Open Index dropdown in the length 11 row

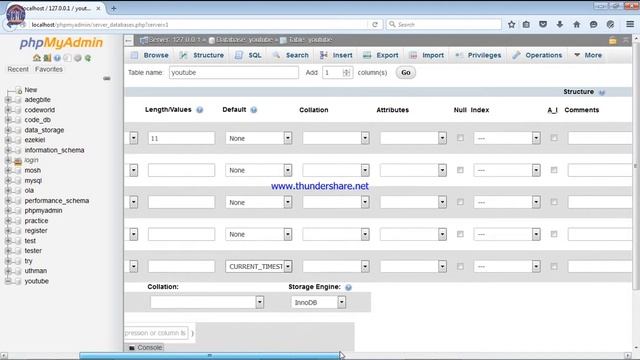click(x=507, y=138)
